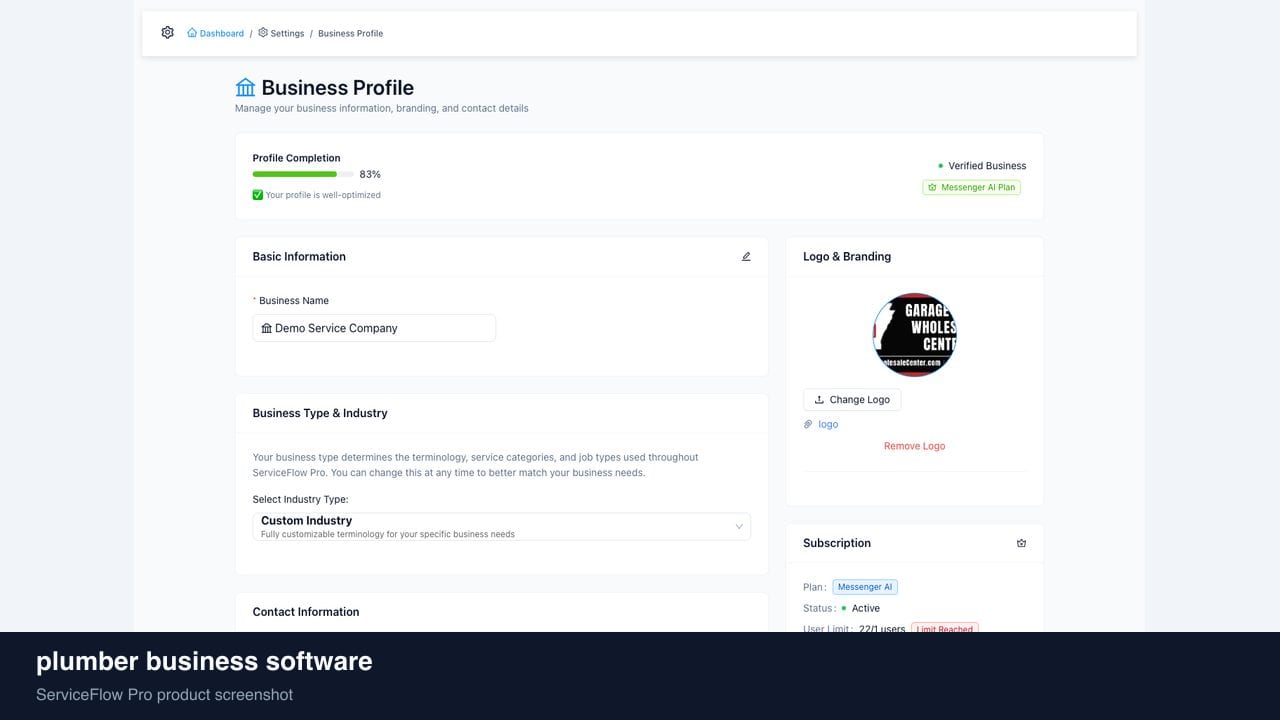Image resolution: width=1280 pixels, height=720 pixels.
Task: Click the bank icon beside the page title
Action: pyautogui.click(x=245, y=88)
